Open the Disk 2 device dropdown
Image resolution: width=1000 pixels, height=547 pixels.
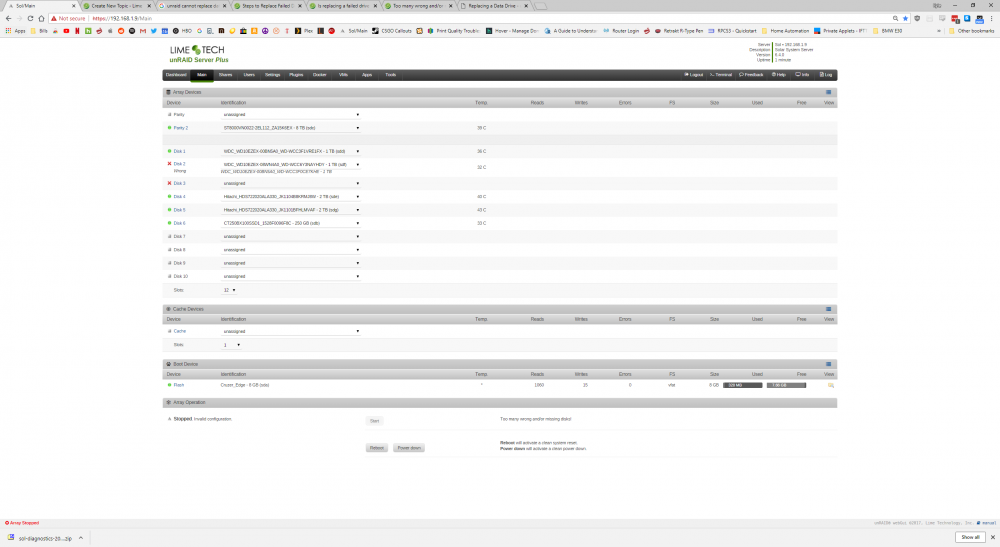[x=291, y=164]
